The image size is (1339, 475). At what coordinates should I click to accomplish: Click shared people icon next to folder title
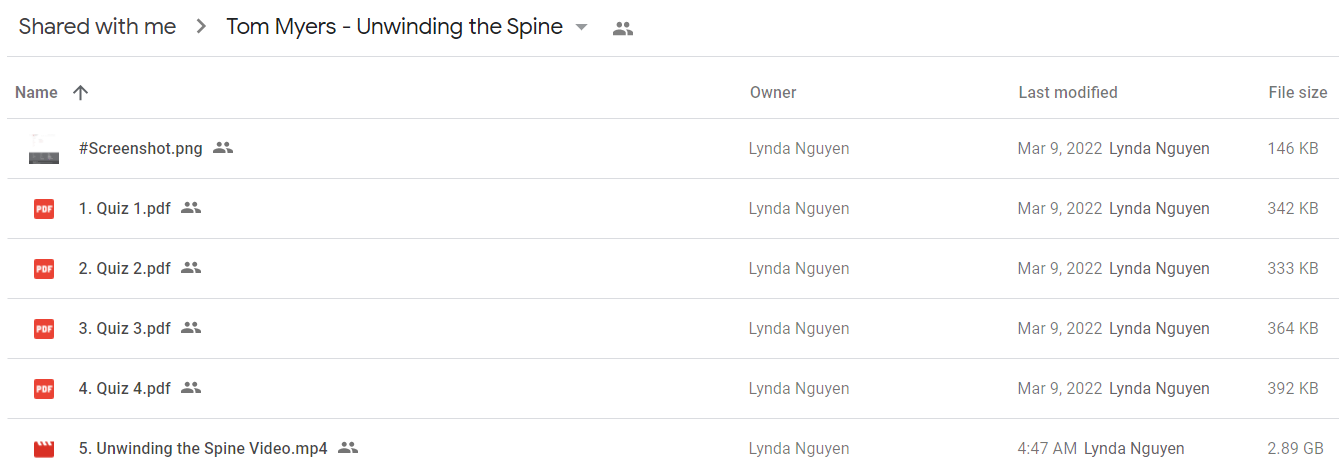623,29
